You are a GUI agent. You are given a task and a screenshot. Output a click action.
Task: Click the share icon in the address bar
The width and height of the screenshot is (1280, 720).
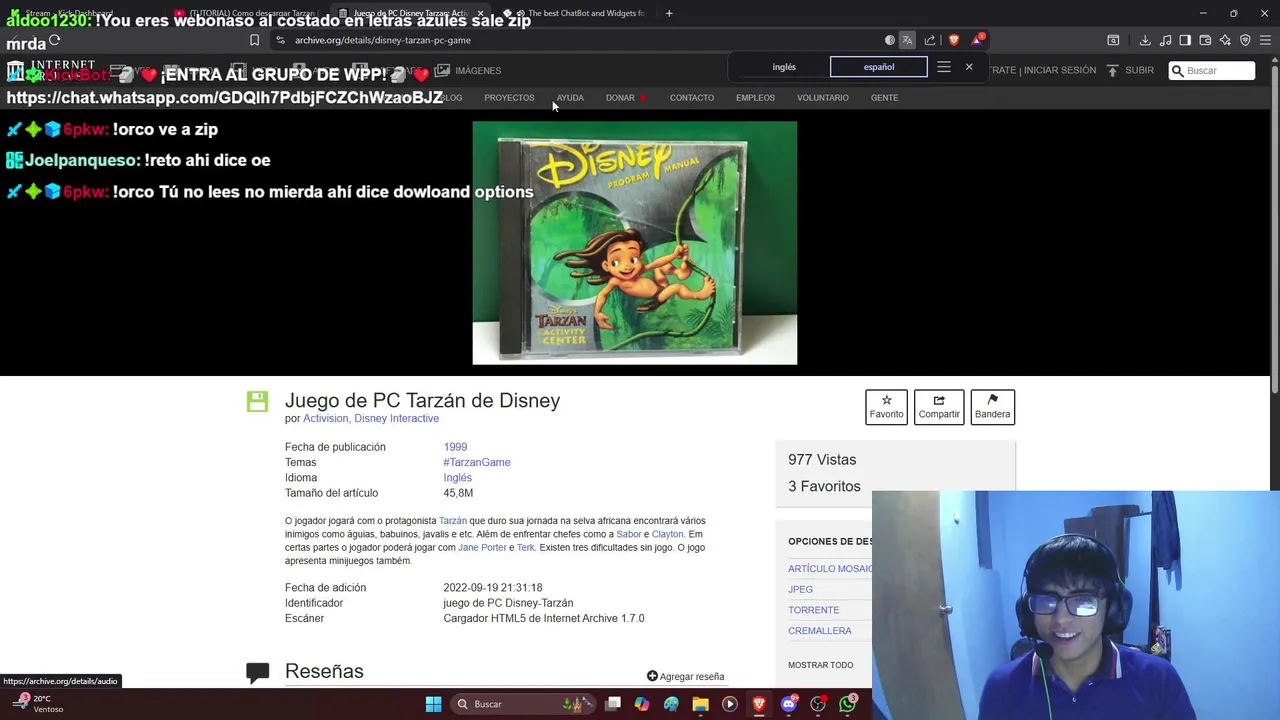tap(930, 40)
